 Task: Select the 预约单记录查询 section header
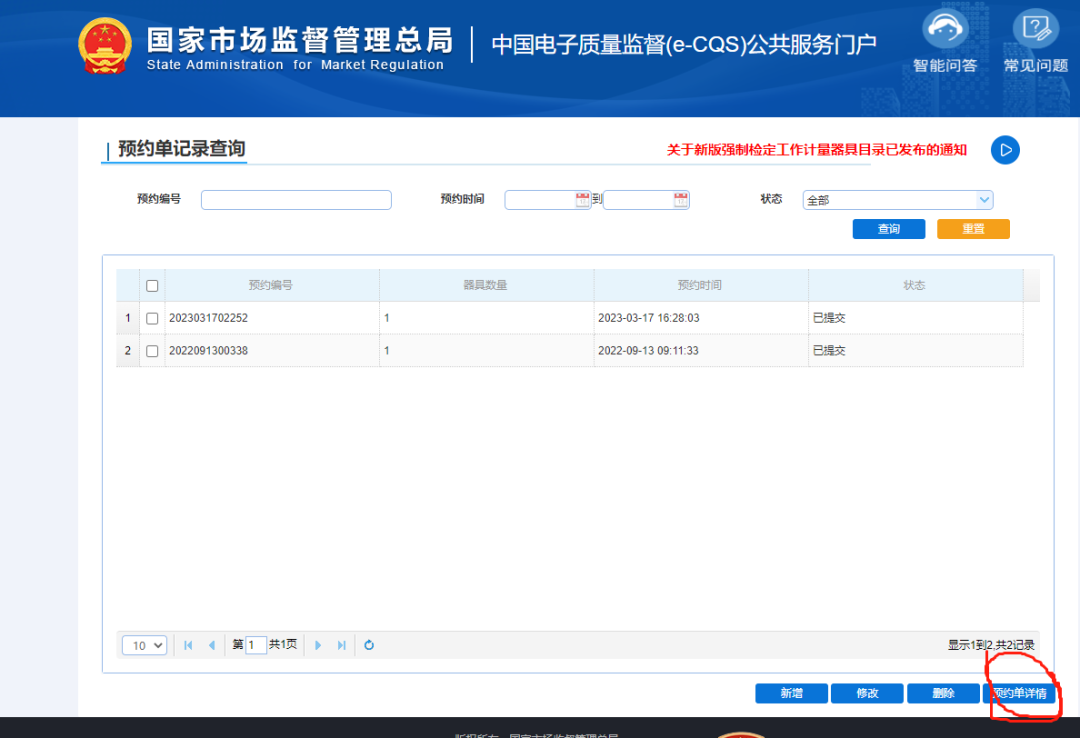click(178, 148)
